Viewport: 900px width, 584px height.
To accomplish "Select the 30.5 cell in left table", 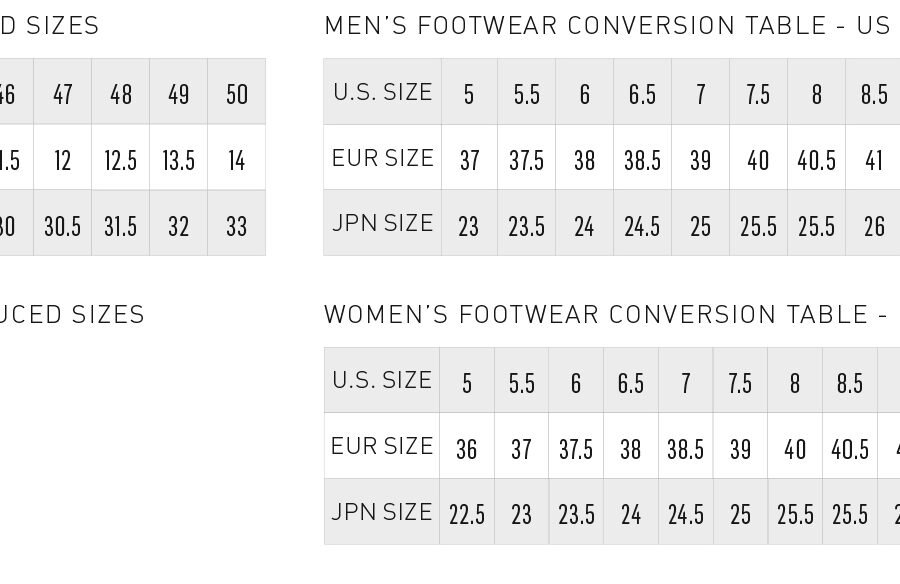I will (63, 223).
